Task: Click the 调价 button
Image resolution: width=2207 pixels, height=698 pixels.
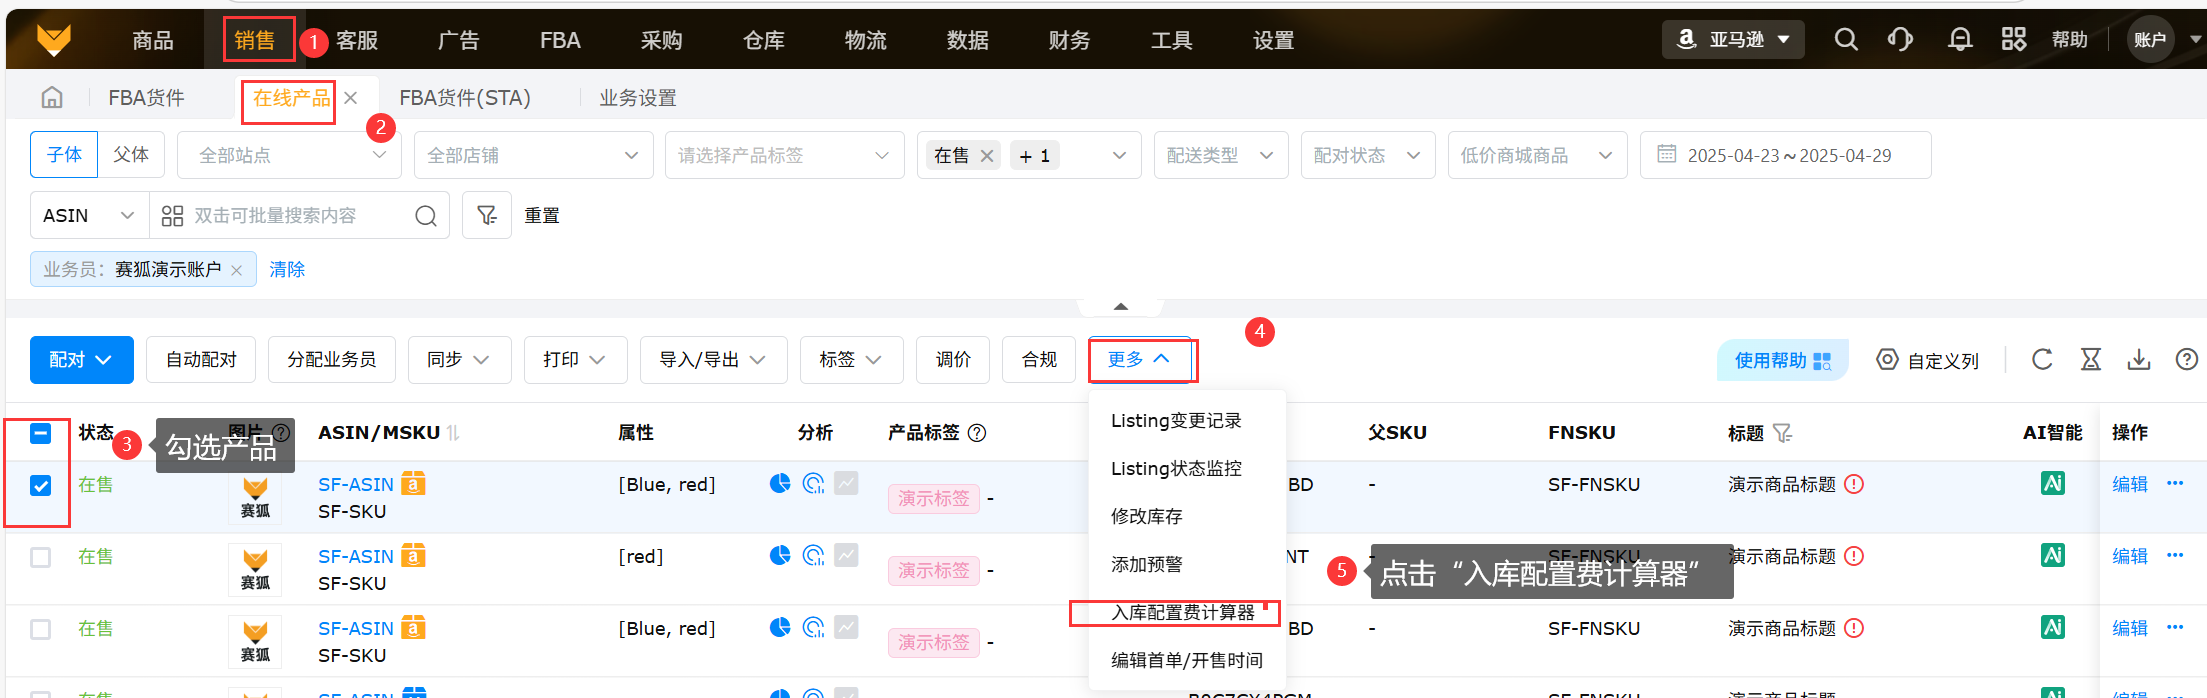Action: coord(953,359)
